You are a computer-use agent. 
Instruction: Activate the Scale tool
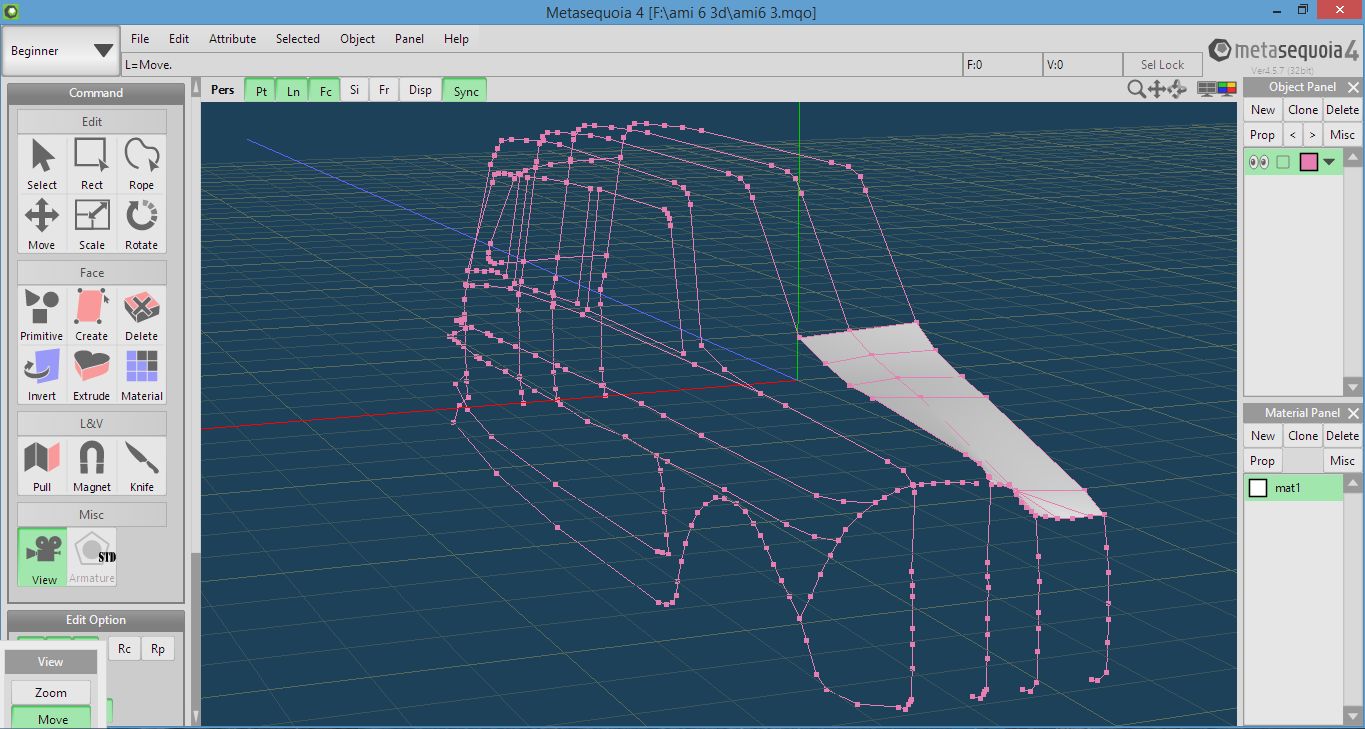click(92, 223)
